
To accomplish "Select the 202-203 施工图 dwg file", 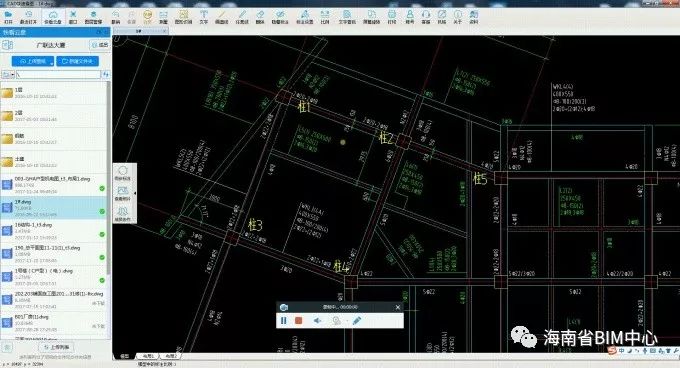I will point(54,300).
